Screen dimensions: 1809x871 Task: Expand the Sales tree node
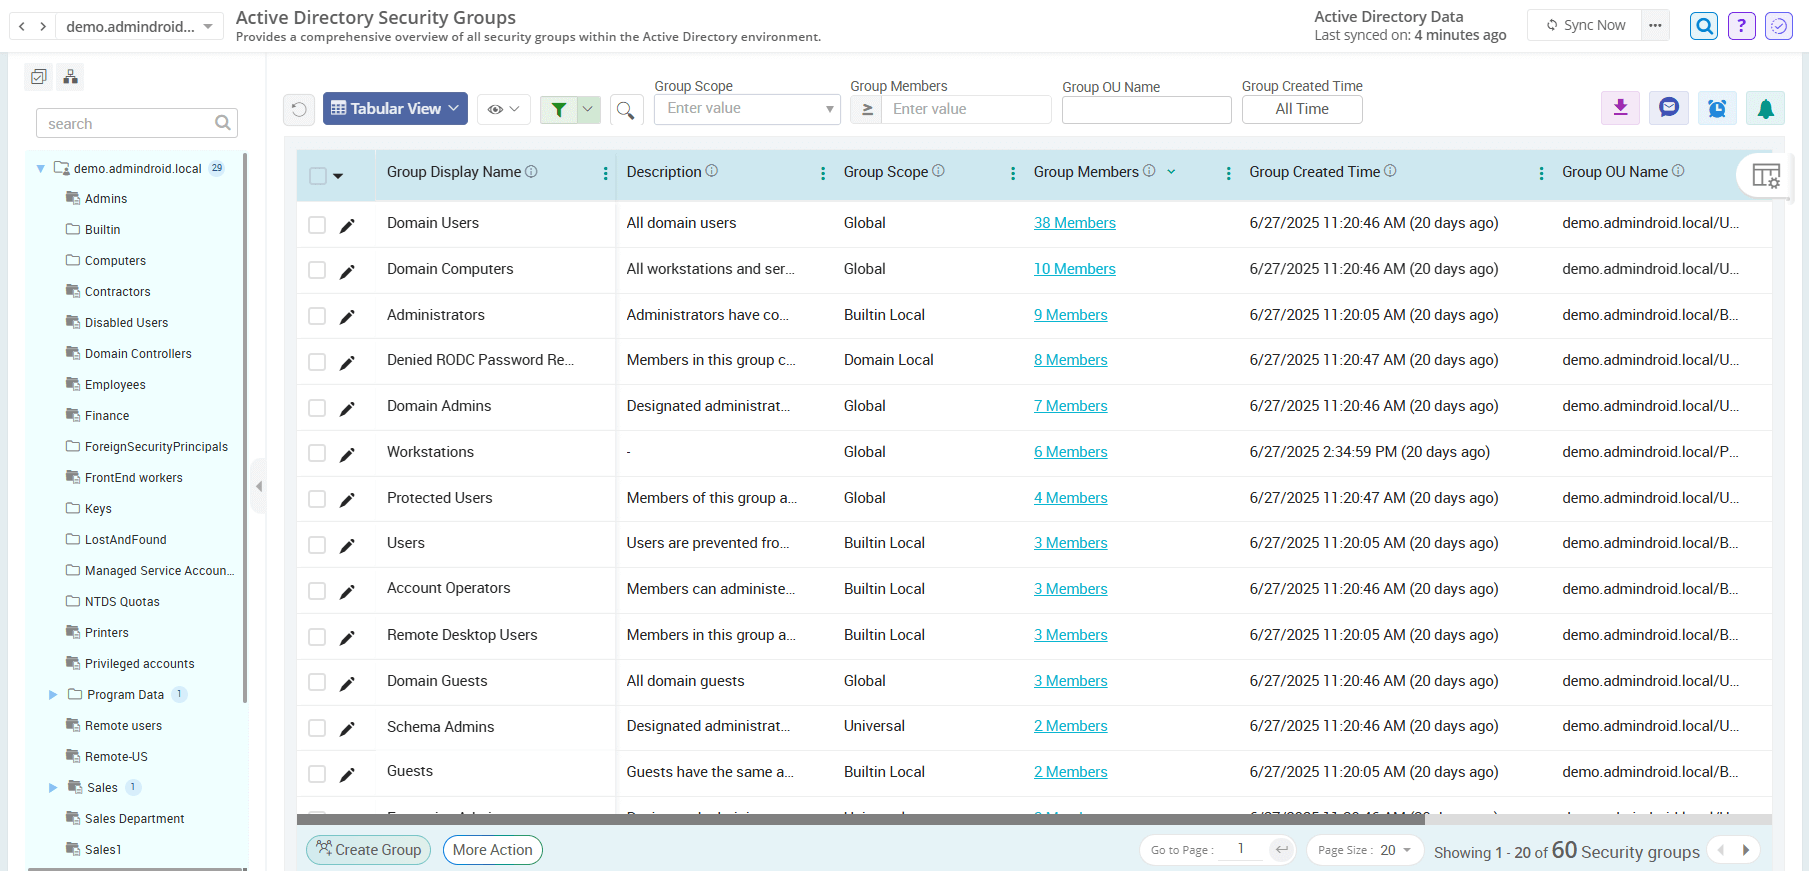point(53,788)
